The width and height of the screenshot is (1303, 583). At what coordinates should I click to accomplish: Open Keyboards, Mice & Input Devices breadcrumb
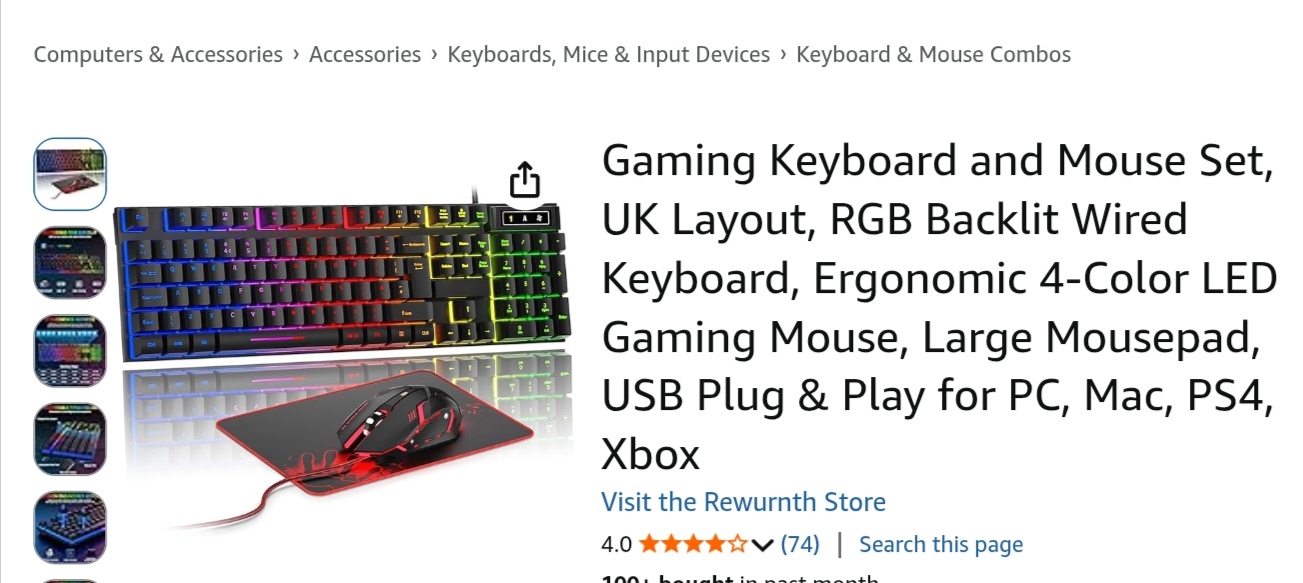pyautogui.click(x=609, y=55)
